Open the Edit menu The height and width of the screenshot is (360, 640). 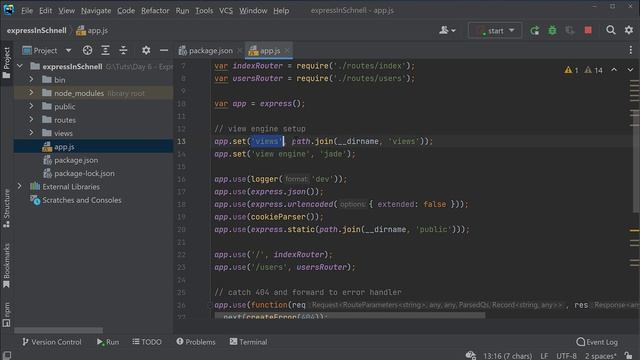[x=45, y=11]
